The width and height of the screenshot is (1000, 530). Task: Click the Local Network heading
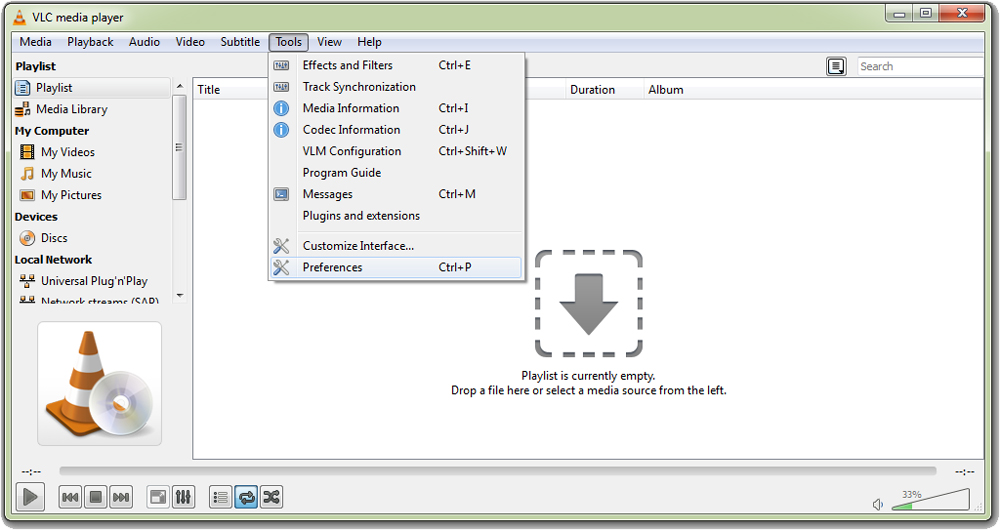pyautogui.click(x=54, y=260)
